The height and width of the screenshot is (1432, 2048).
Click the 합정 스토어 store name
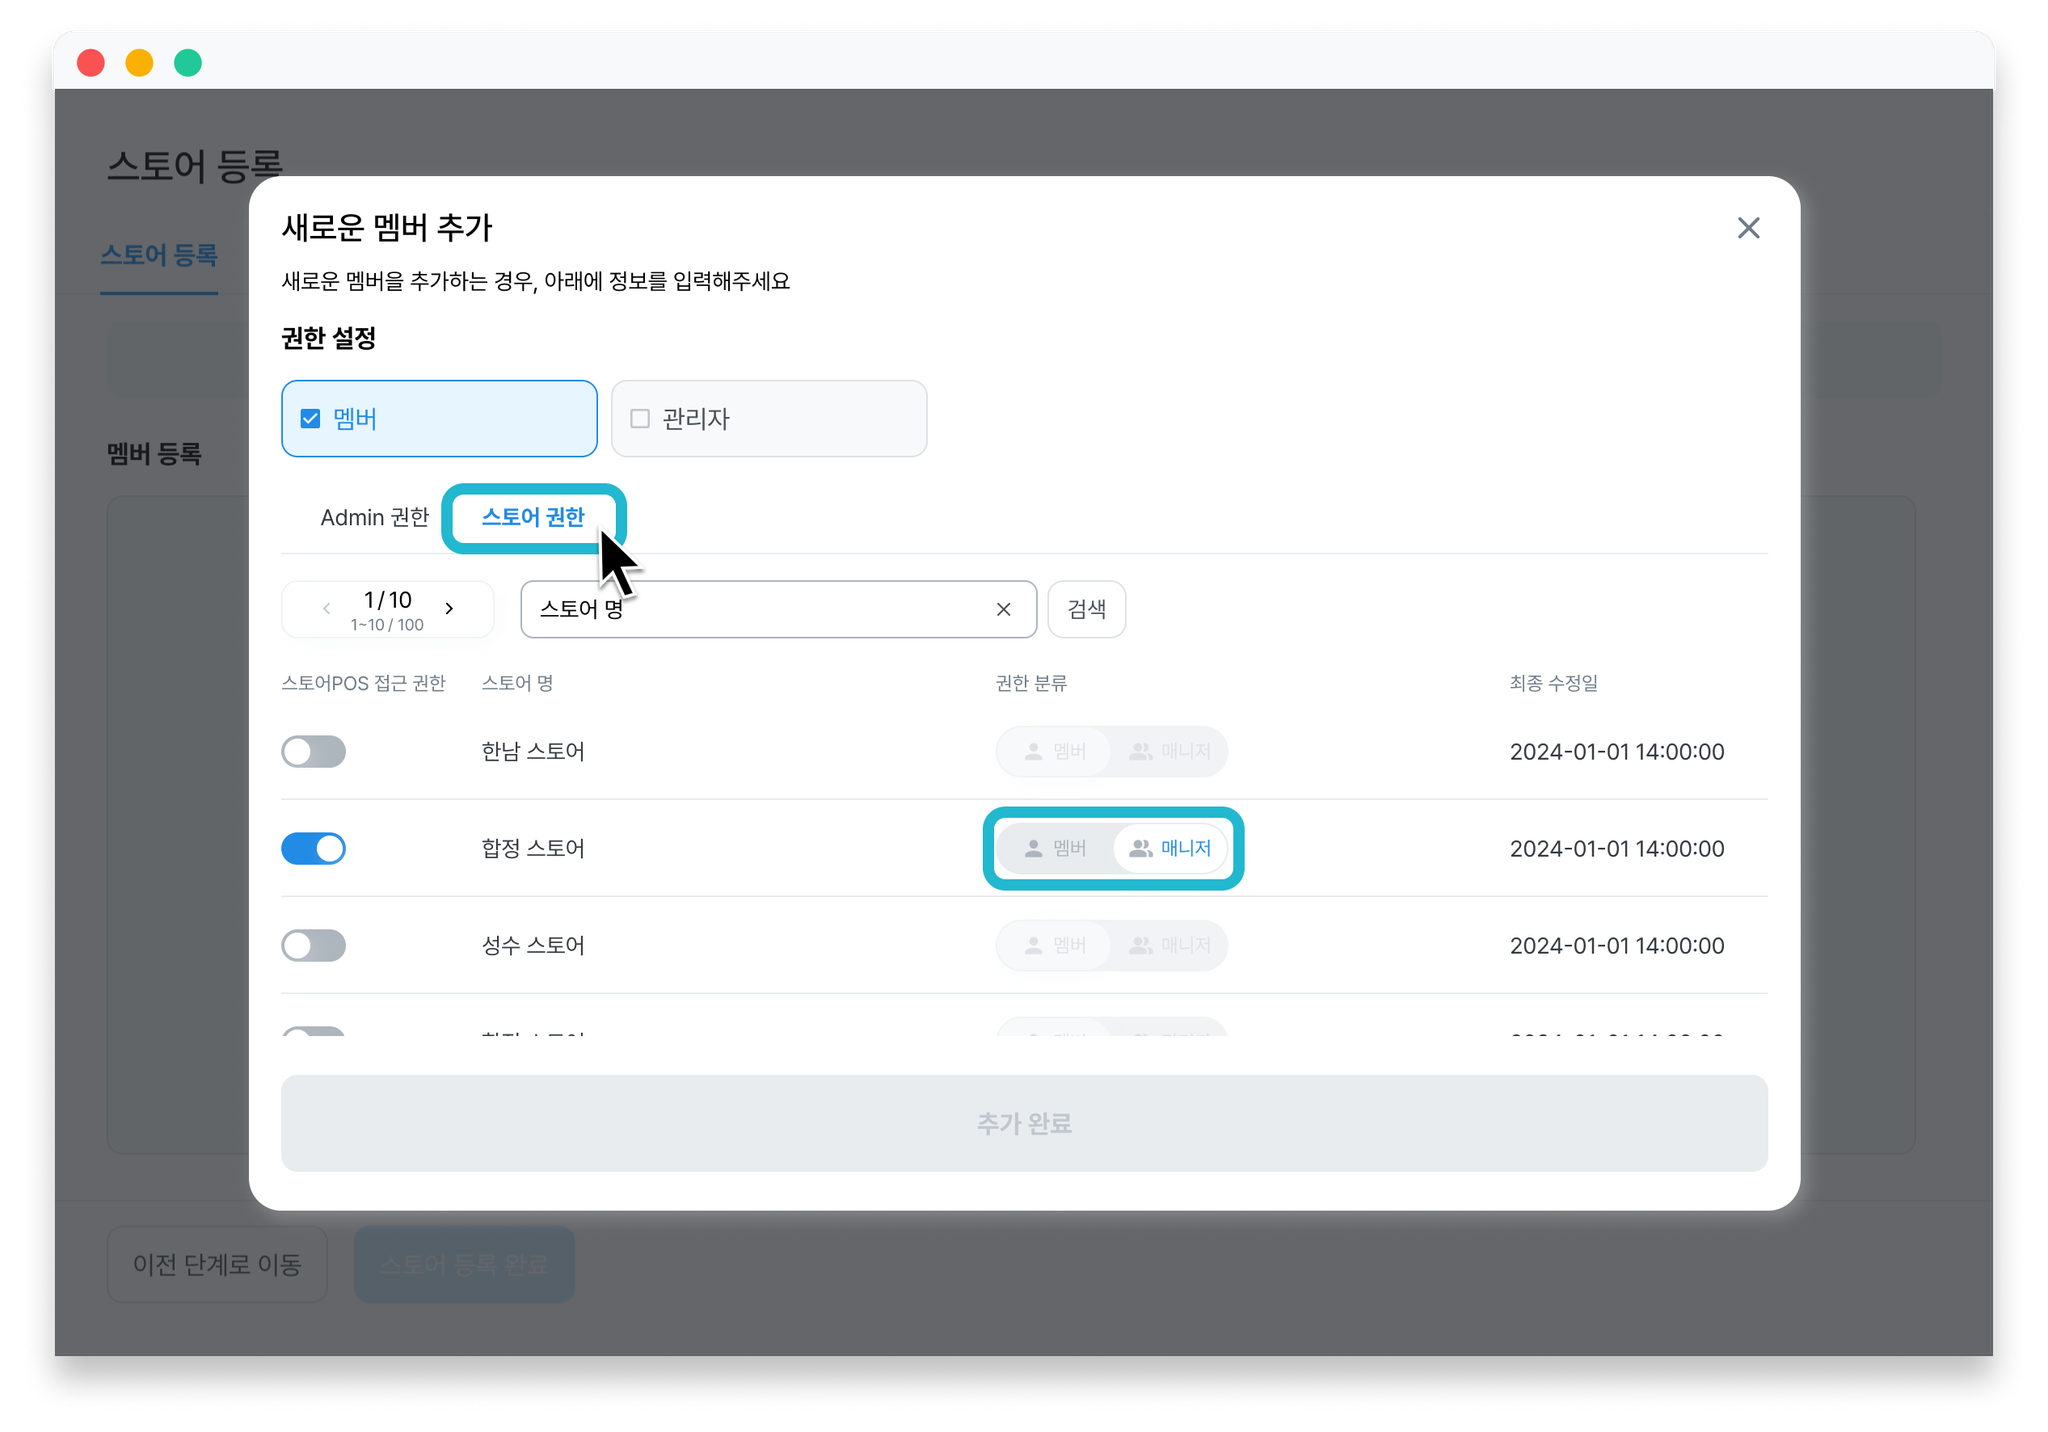533,848
